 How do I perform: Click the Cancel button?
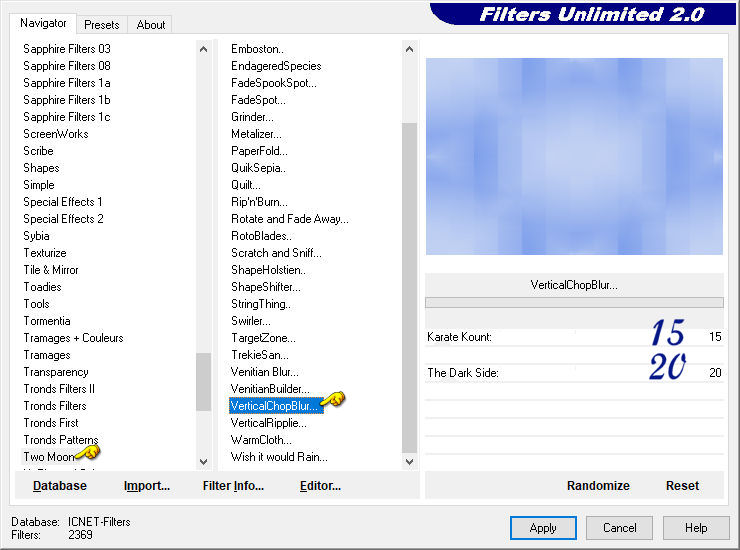[620, 528]
